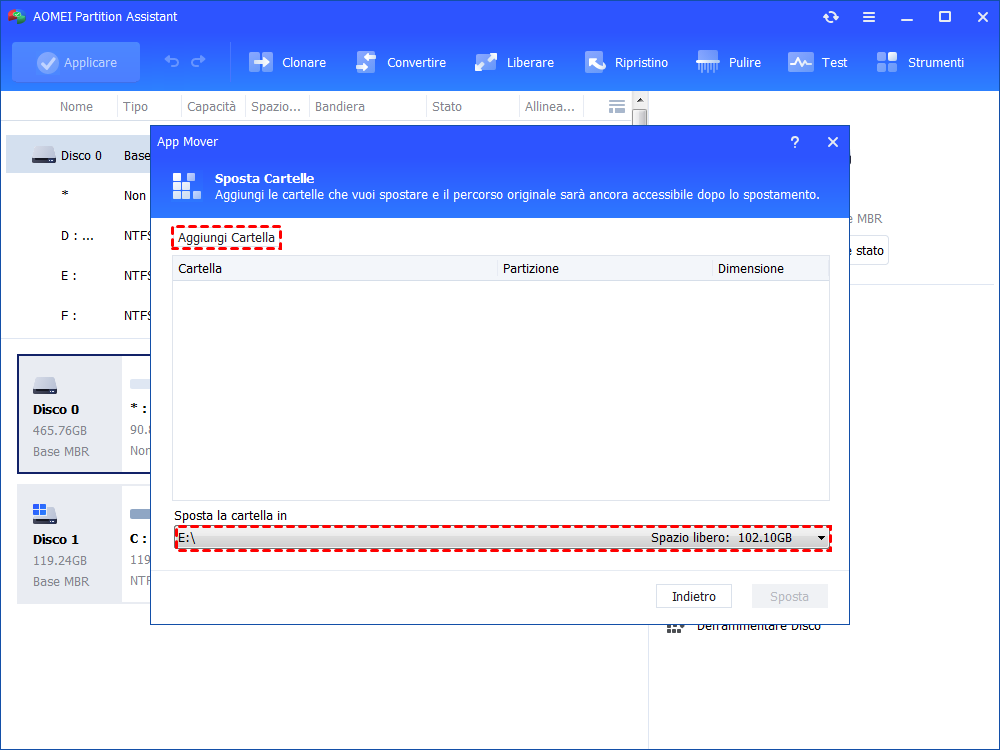Sort by Partizione column header
Image resolution: width=1000 pixels, height=750 pixels.
pyautogui.click(x=605, y=268)
